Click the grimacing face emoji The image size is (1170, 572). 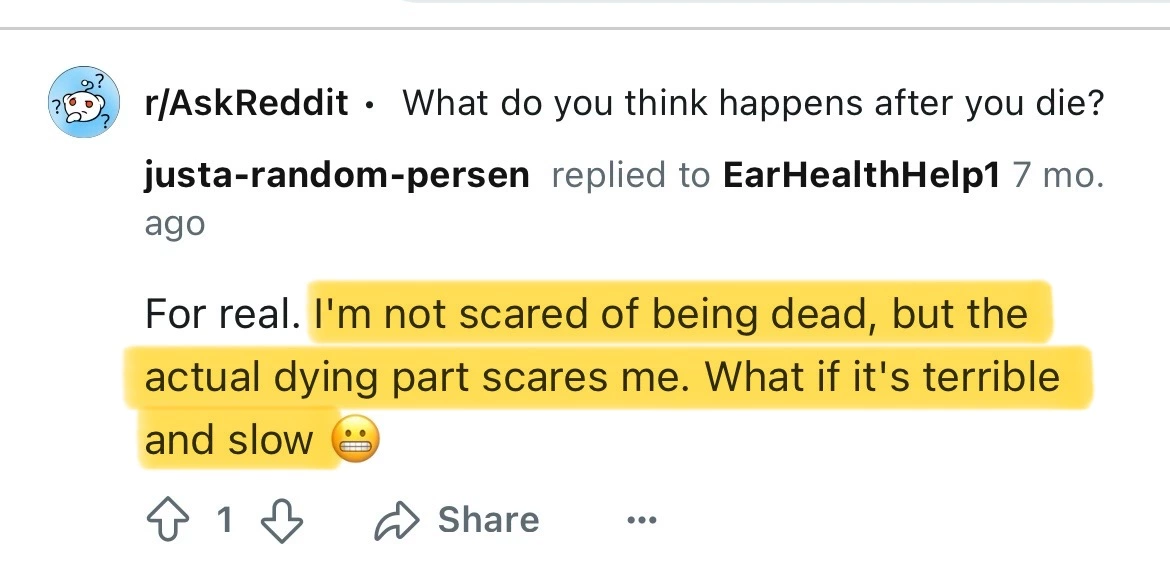pos(355,440)
